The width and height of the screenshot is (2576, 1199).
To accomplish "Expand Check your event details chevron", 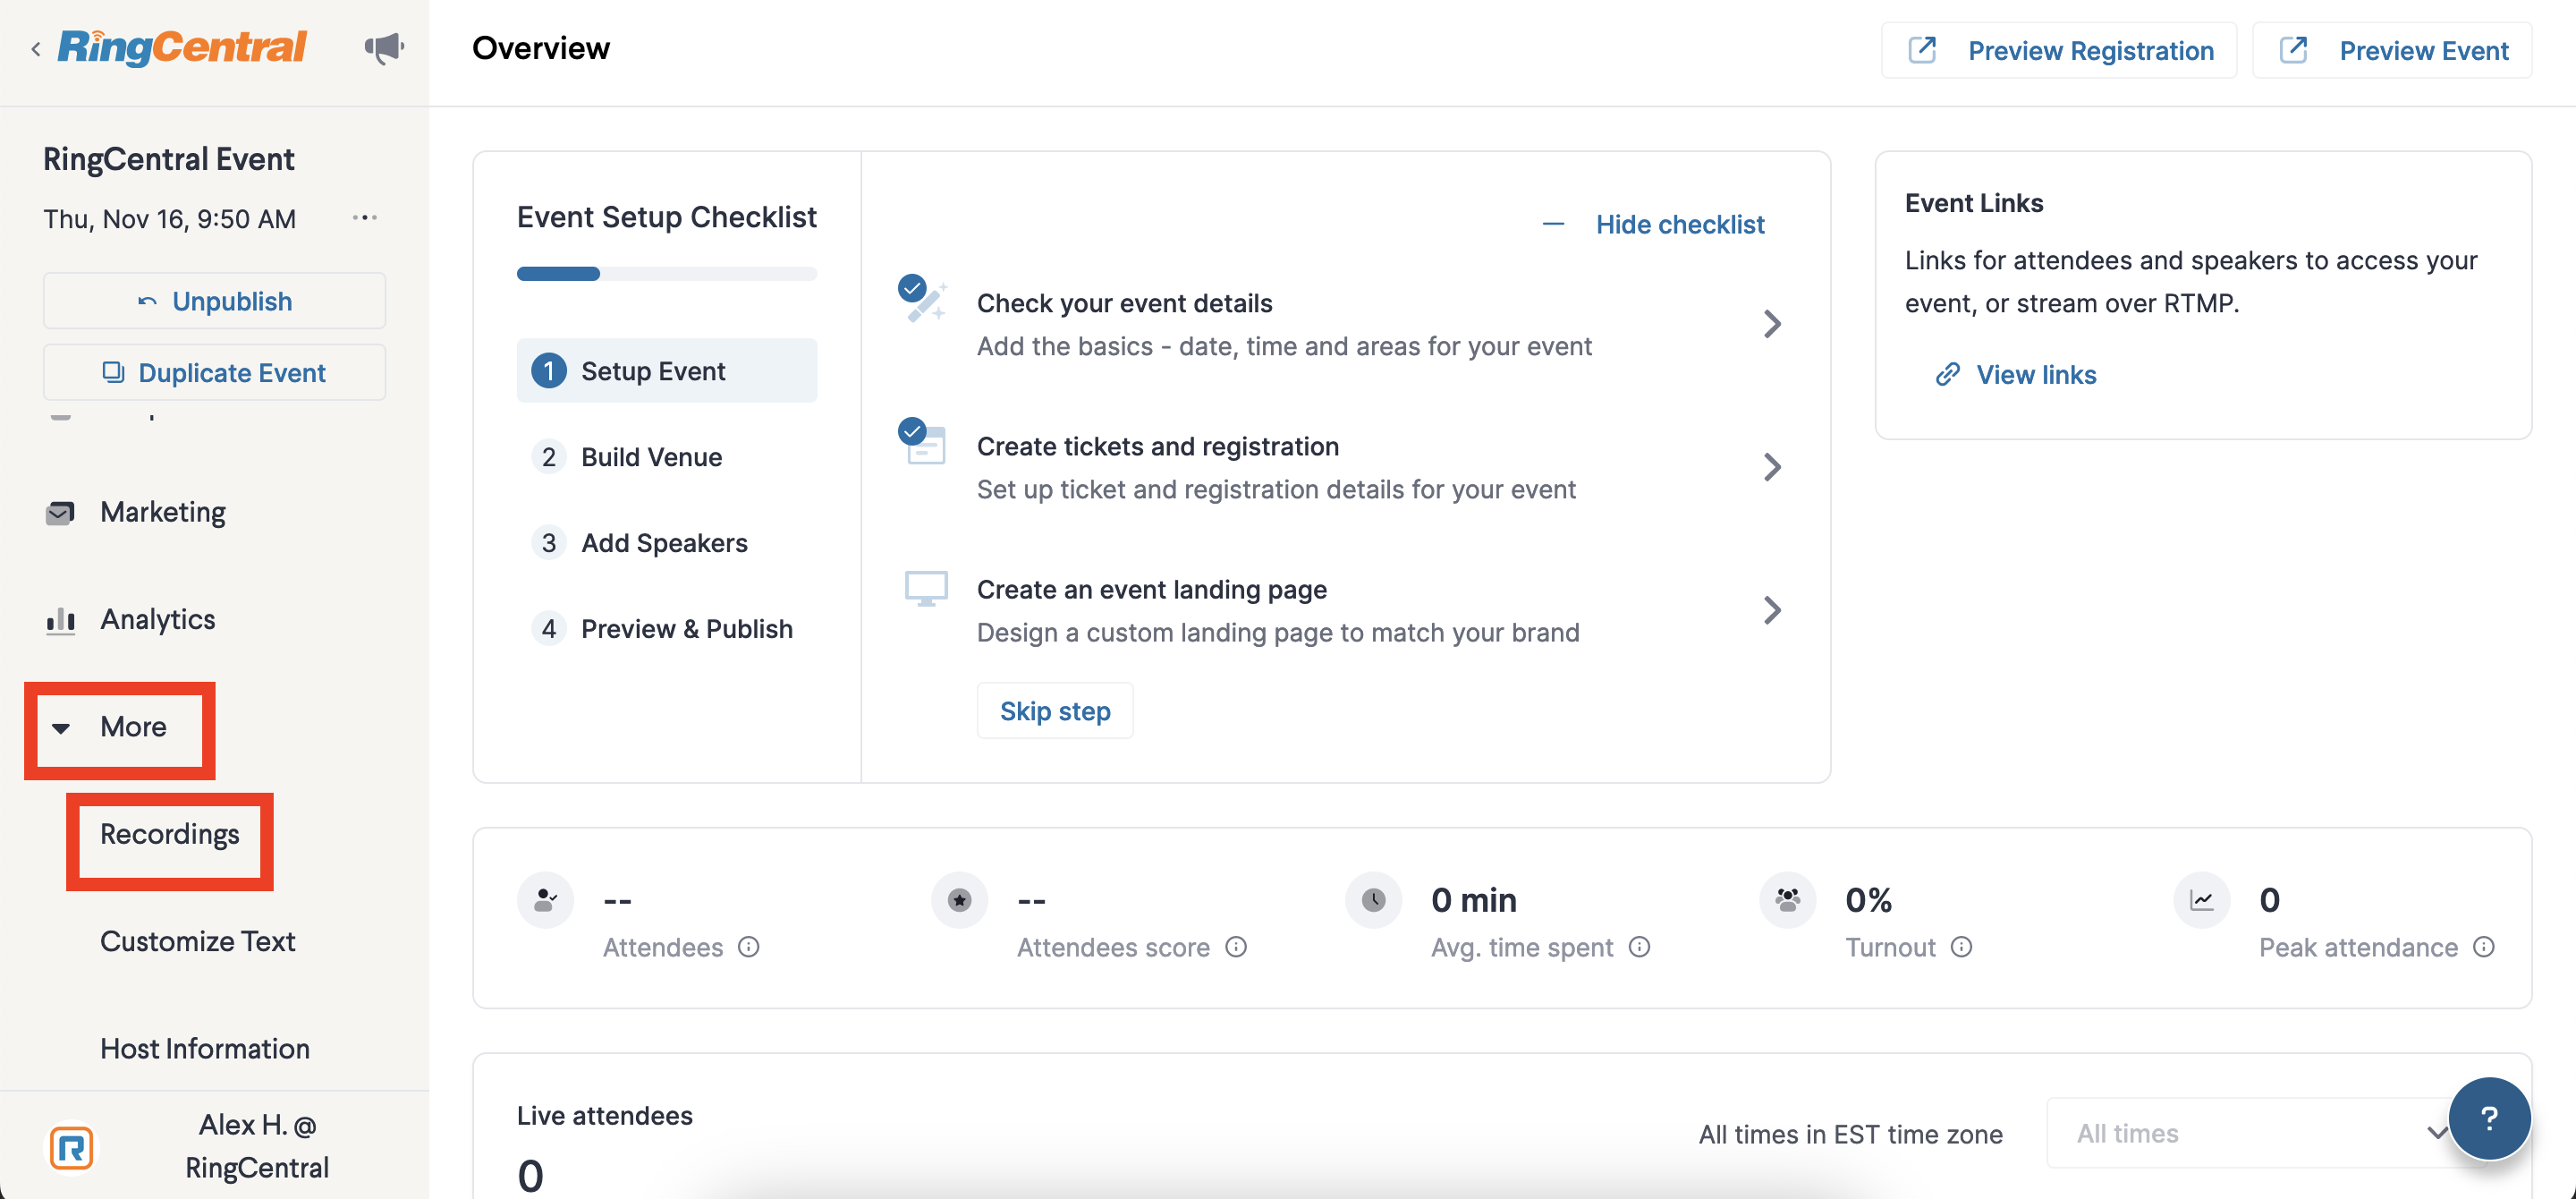I will pyautogui.click(x=1771, y=324).
